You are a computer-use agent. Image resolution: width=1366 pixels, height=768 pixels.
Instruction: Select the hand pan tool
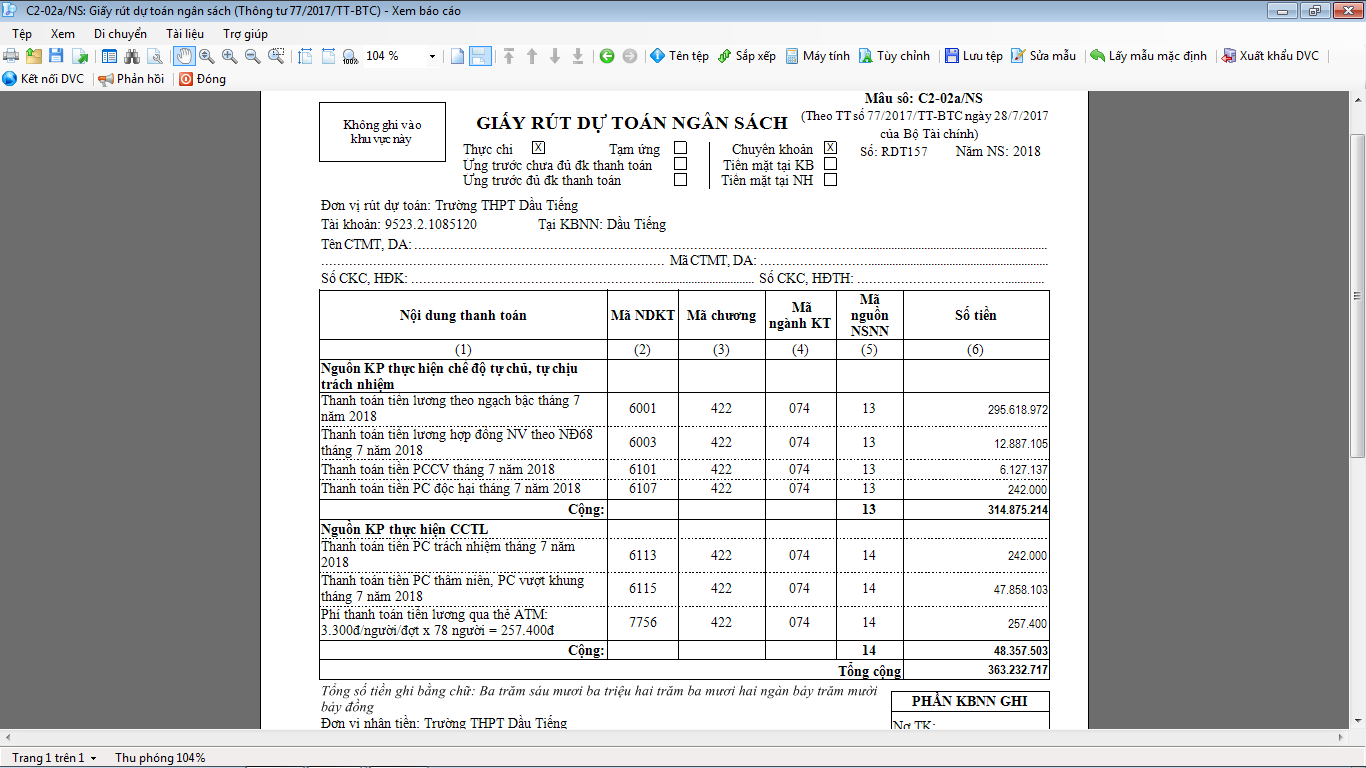[x=184, y=56]
